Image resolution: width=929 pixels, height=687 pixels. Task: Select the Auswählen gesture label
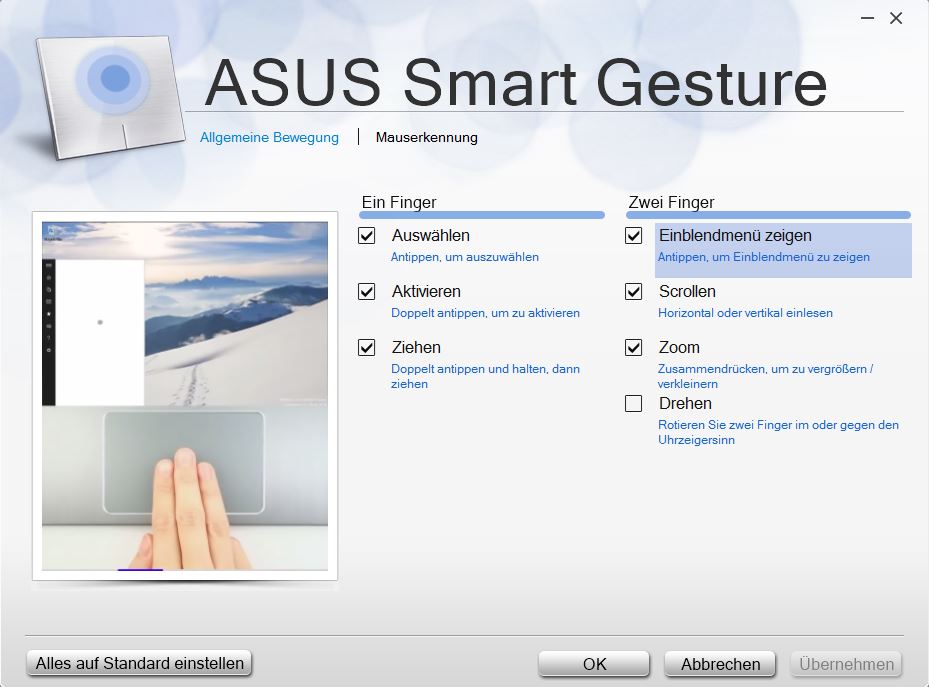click(x=431, y=236)
